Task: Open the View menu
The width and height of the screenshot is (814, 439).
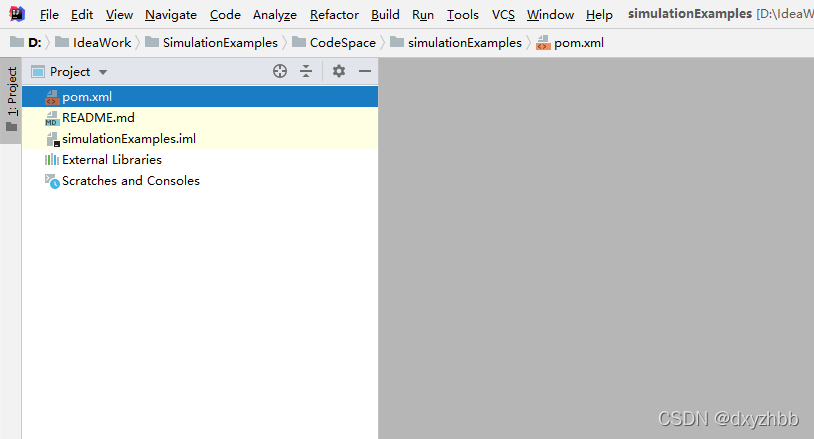Action: click(x=119, y=15)
